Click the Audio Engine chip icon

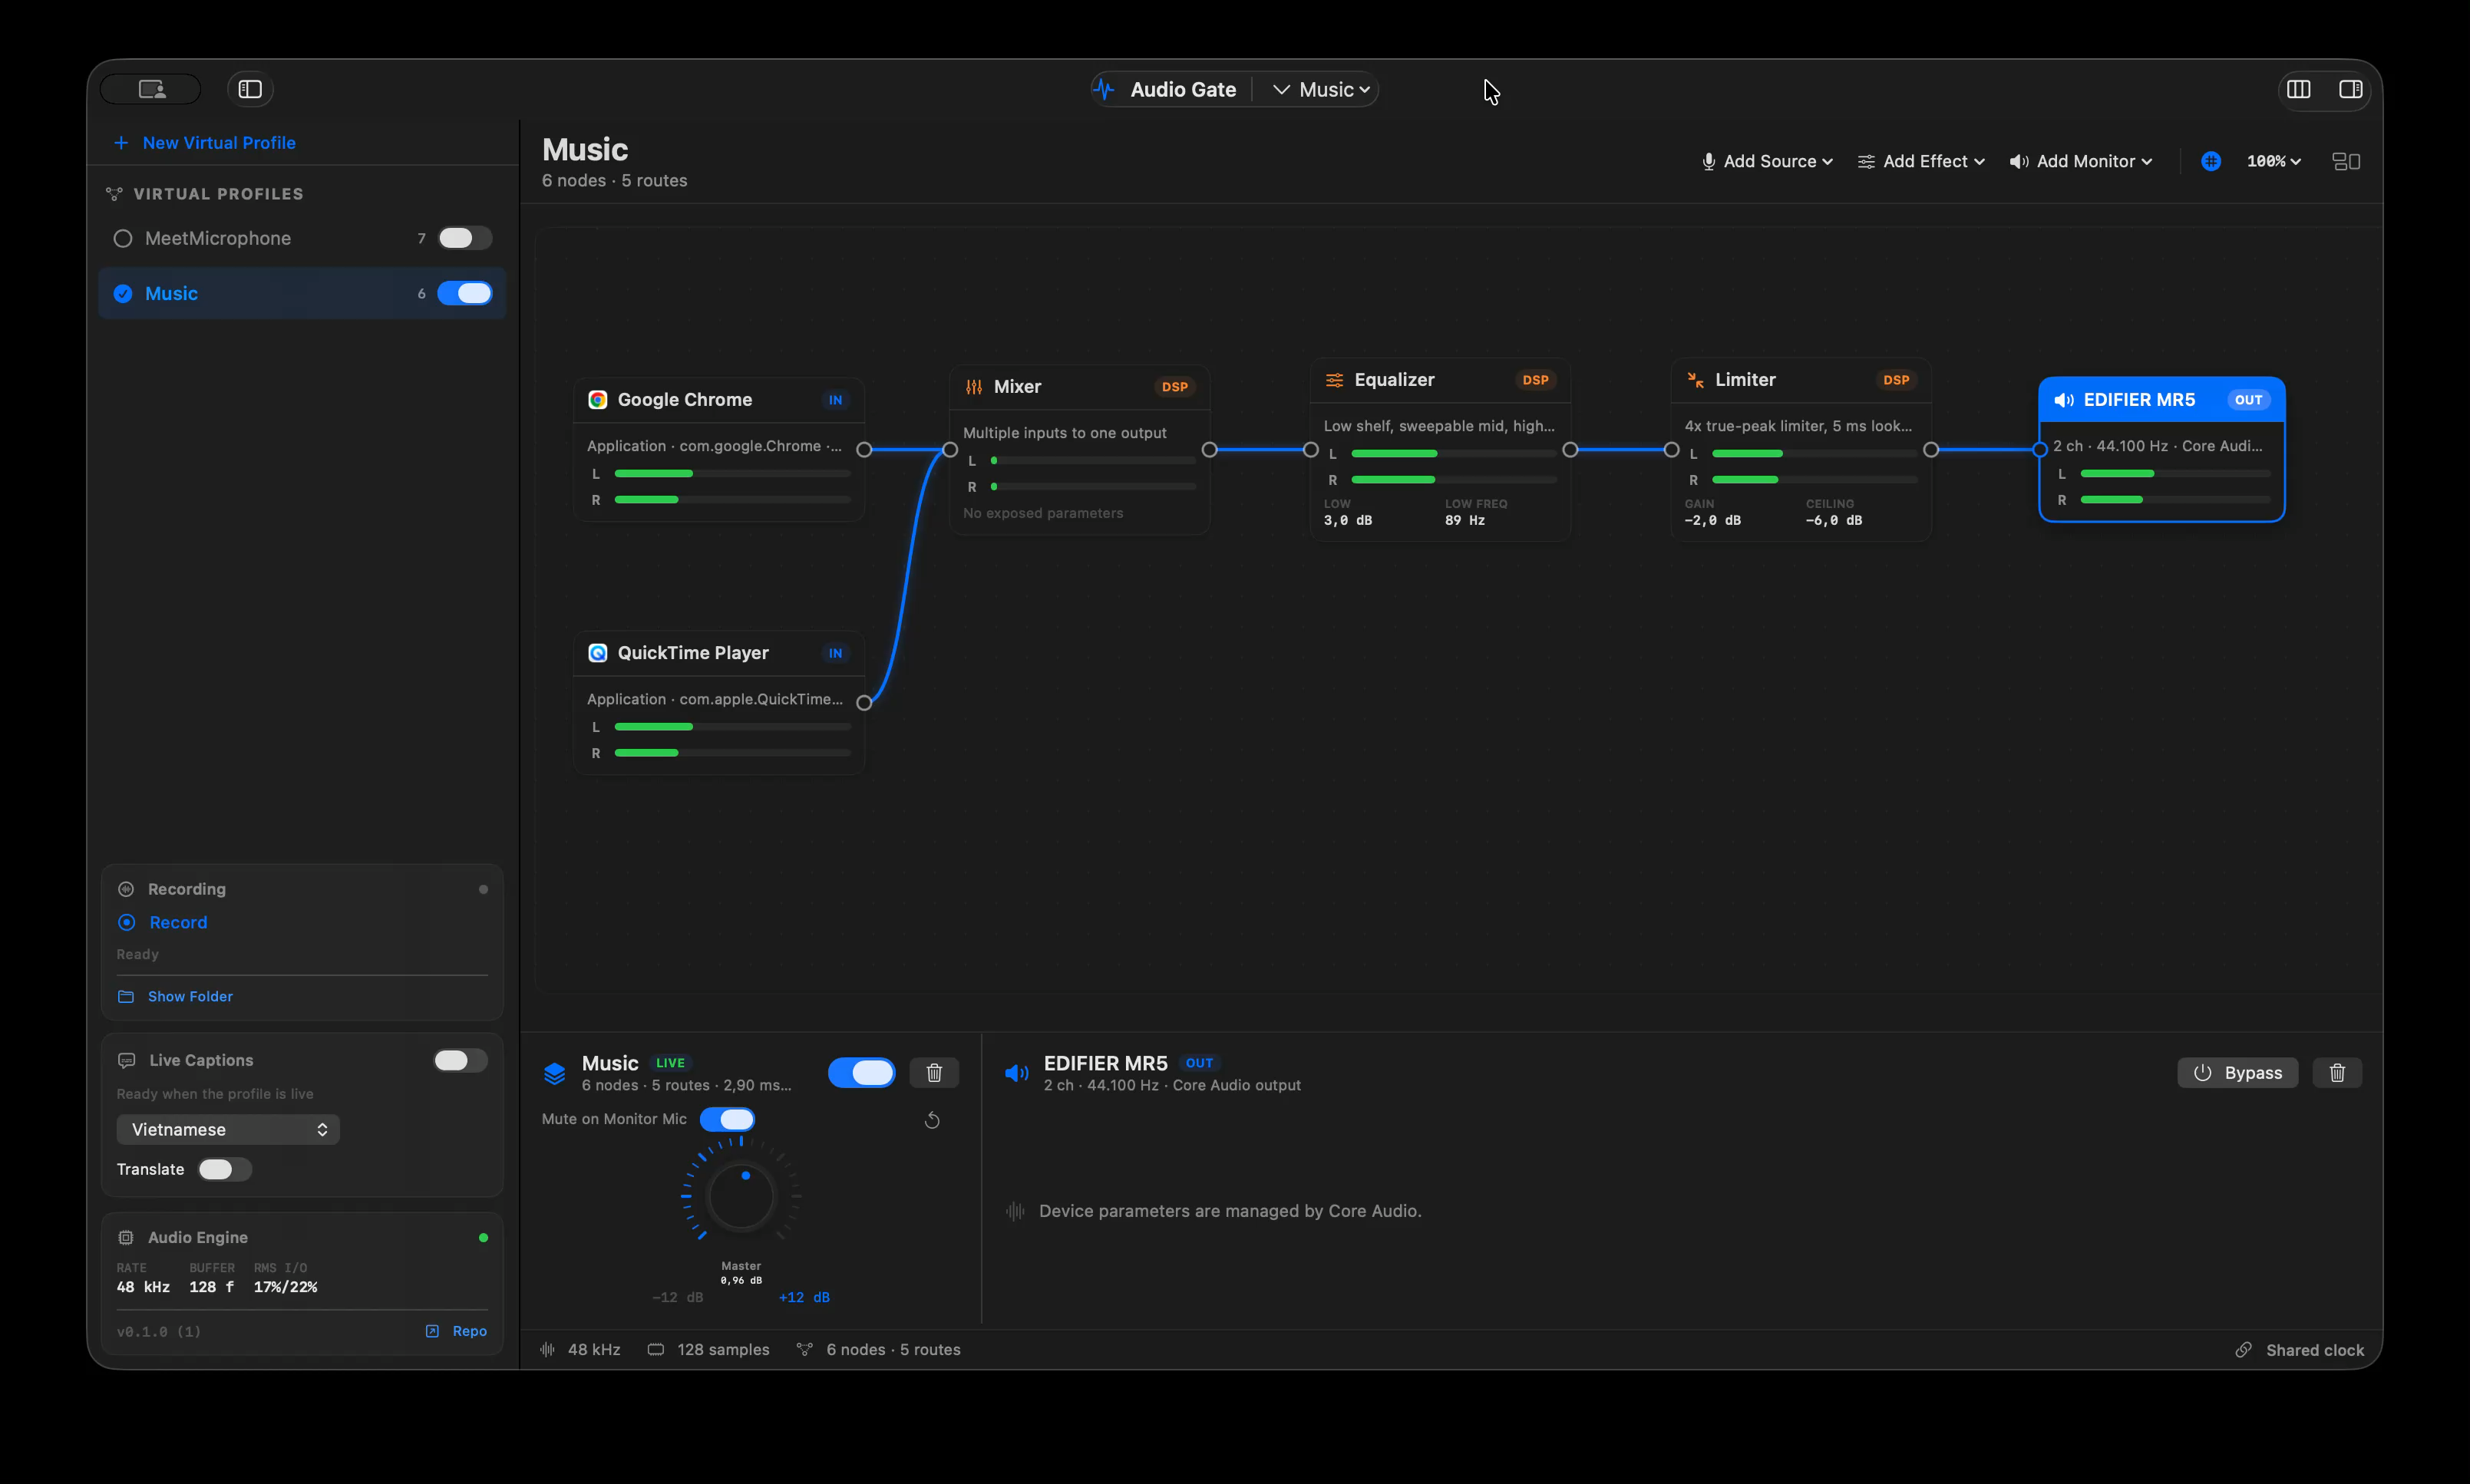click(x=126, y=1238)
